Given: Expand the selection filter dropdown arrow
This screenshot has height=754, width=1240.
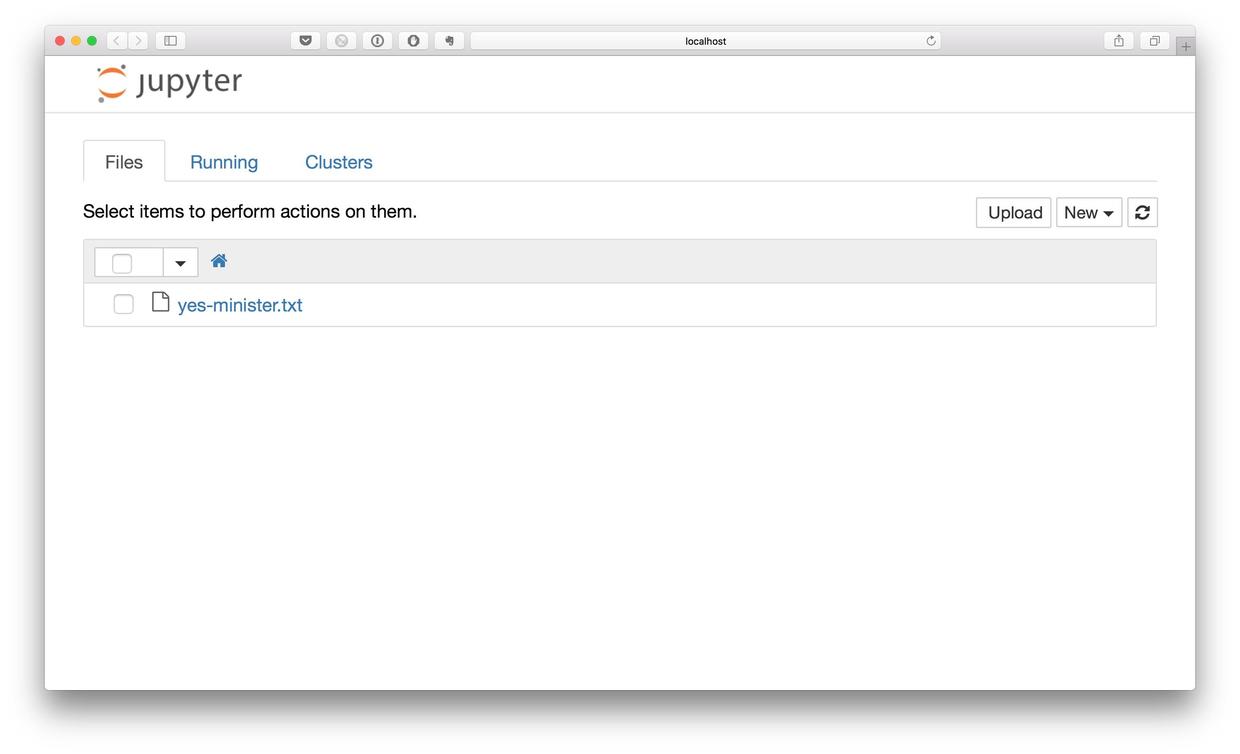Looking at the screenshot, I should tap(180, 263).
